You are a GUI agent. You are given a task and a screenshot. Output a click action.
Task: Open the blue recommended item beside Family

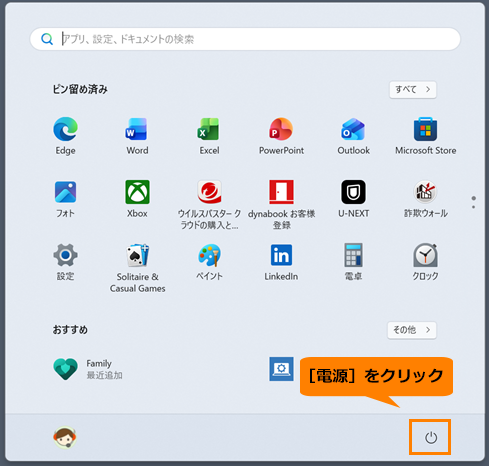pos(281,369)
